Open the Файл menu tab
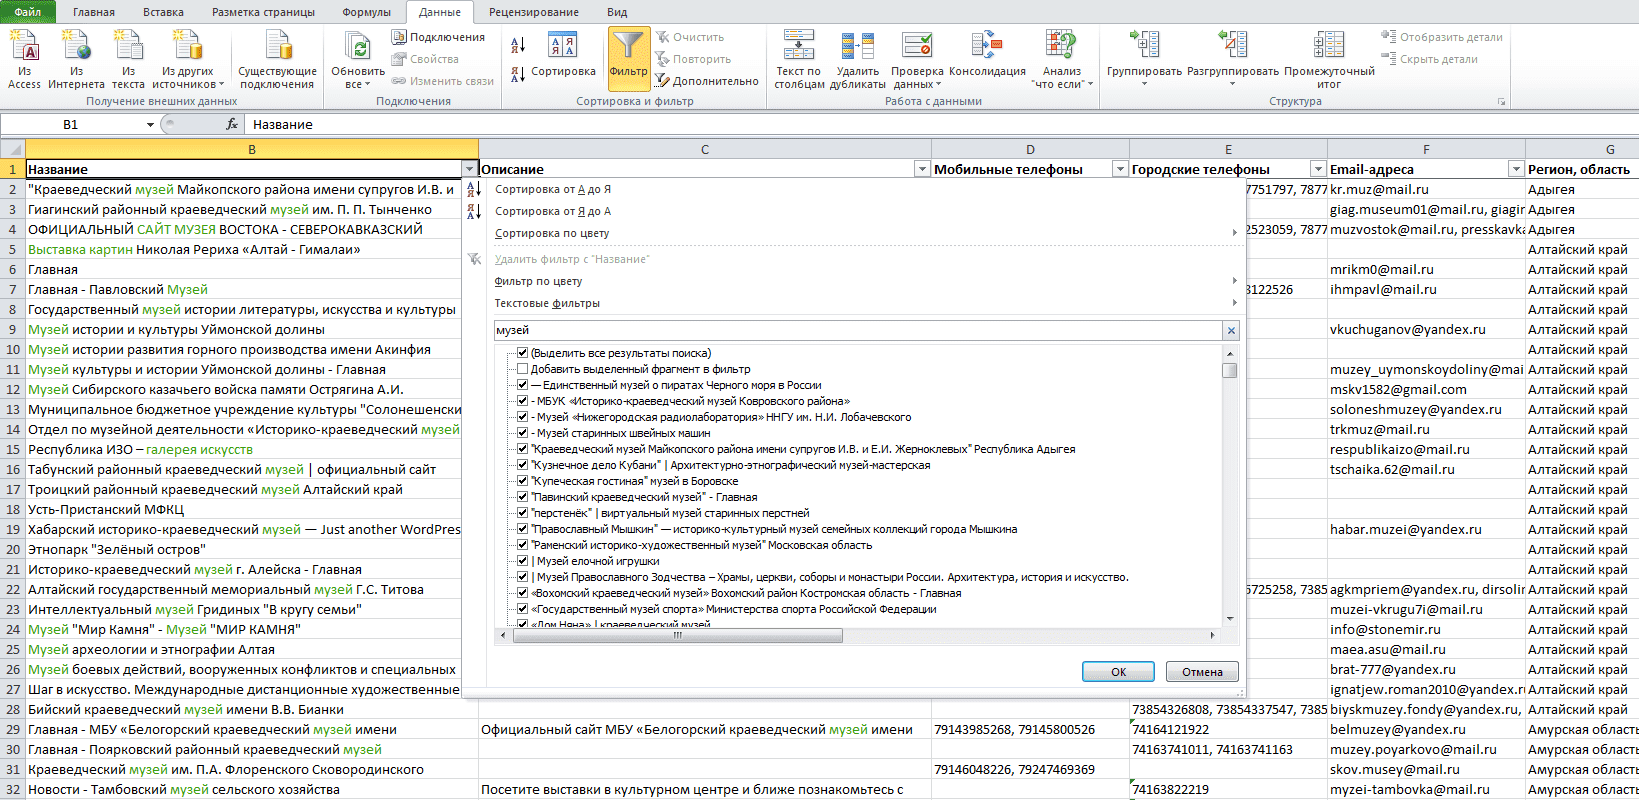Image resolution: width=1639 pixels, height=800 pixels. coord(28,12)
